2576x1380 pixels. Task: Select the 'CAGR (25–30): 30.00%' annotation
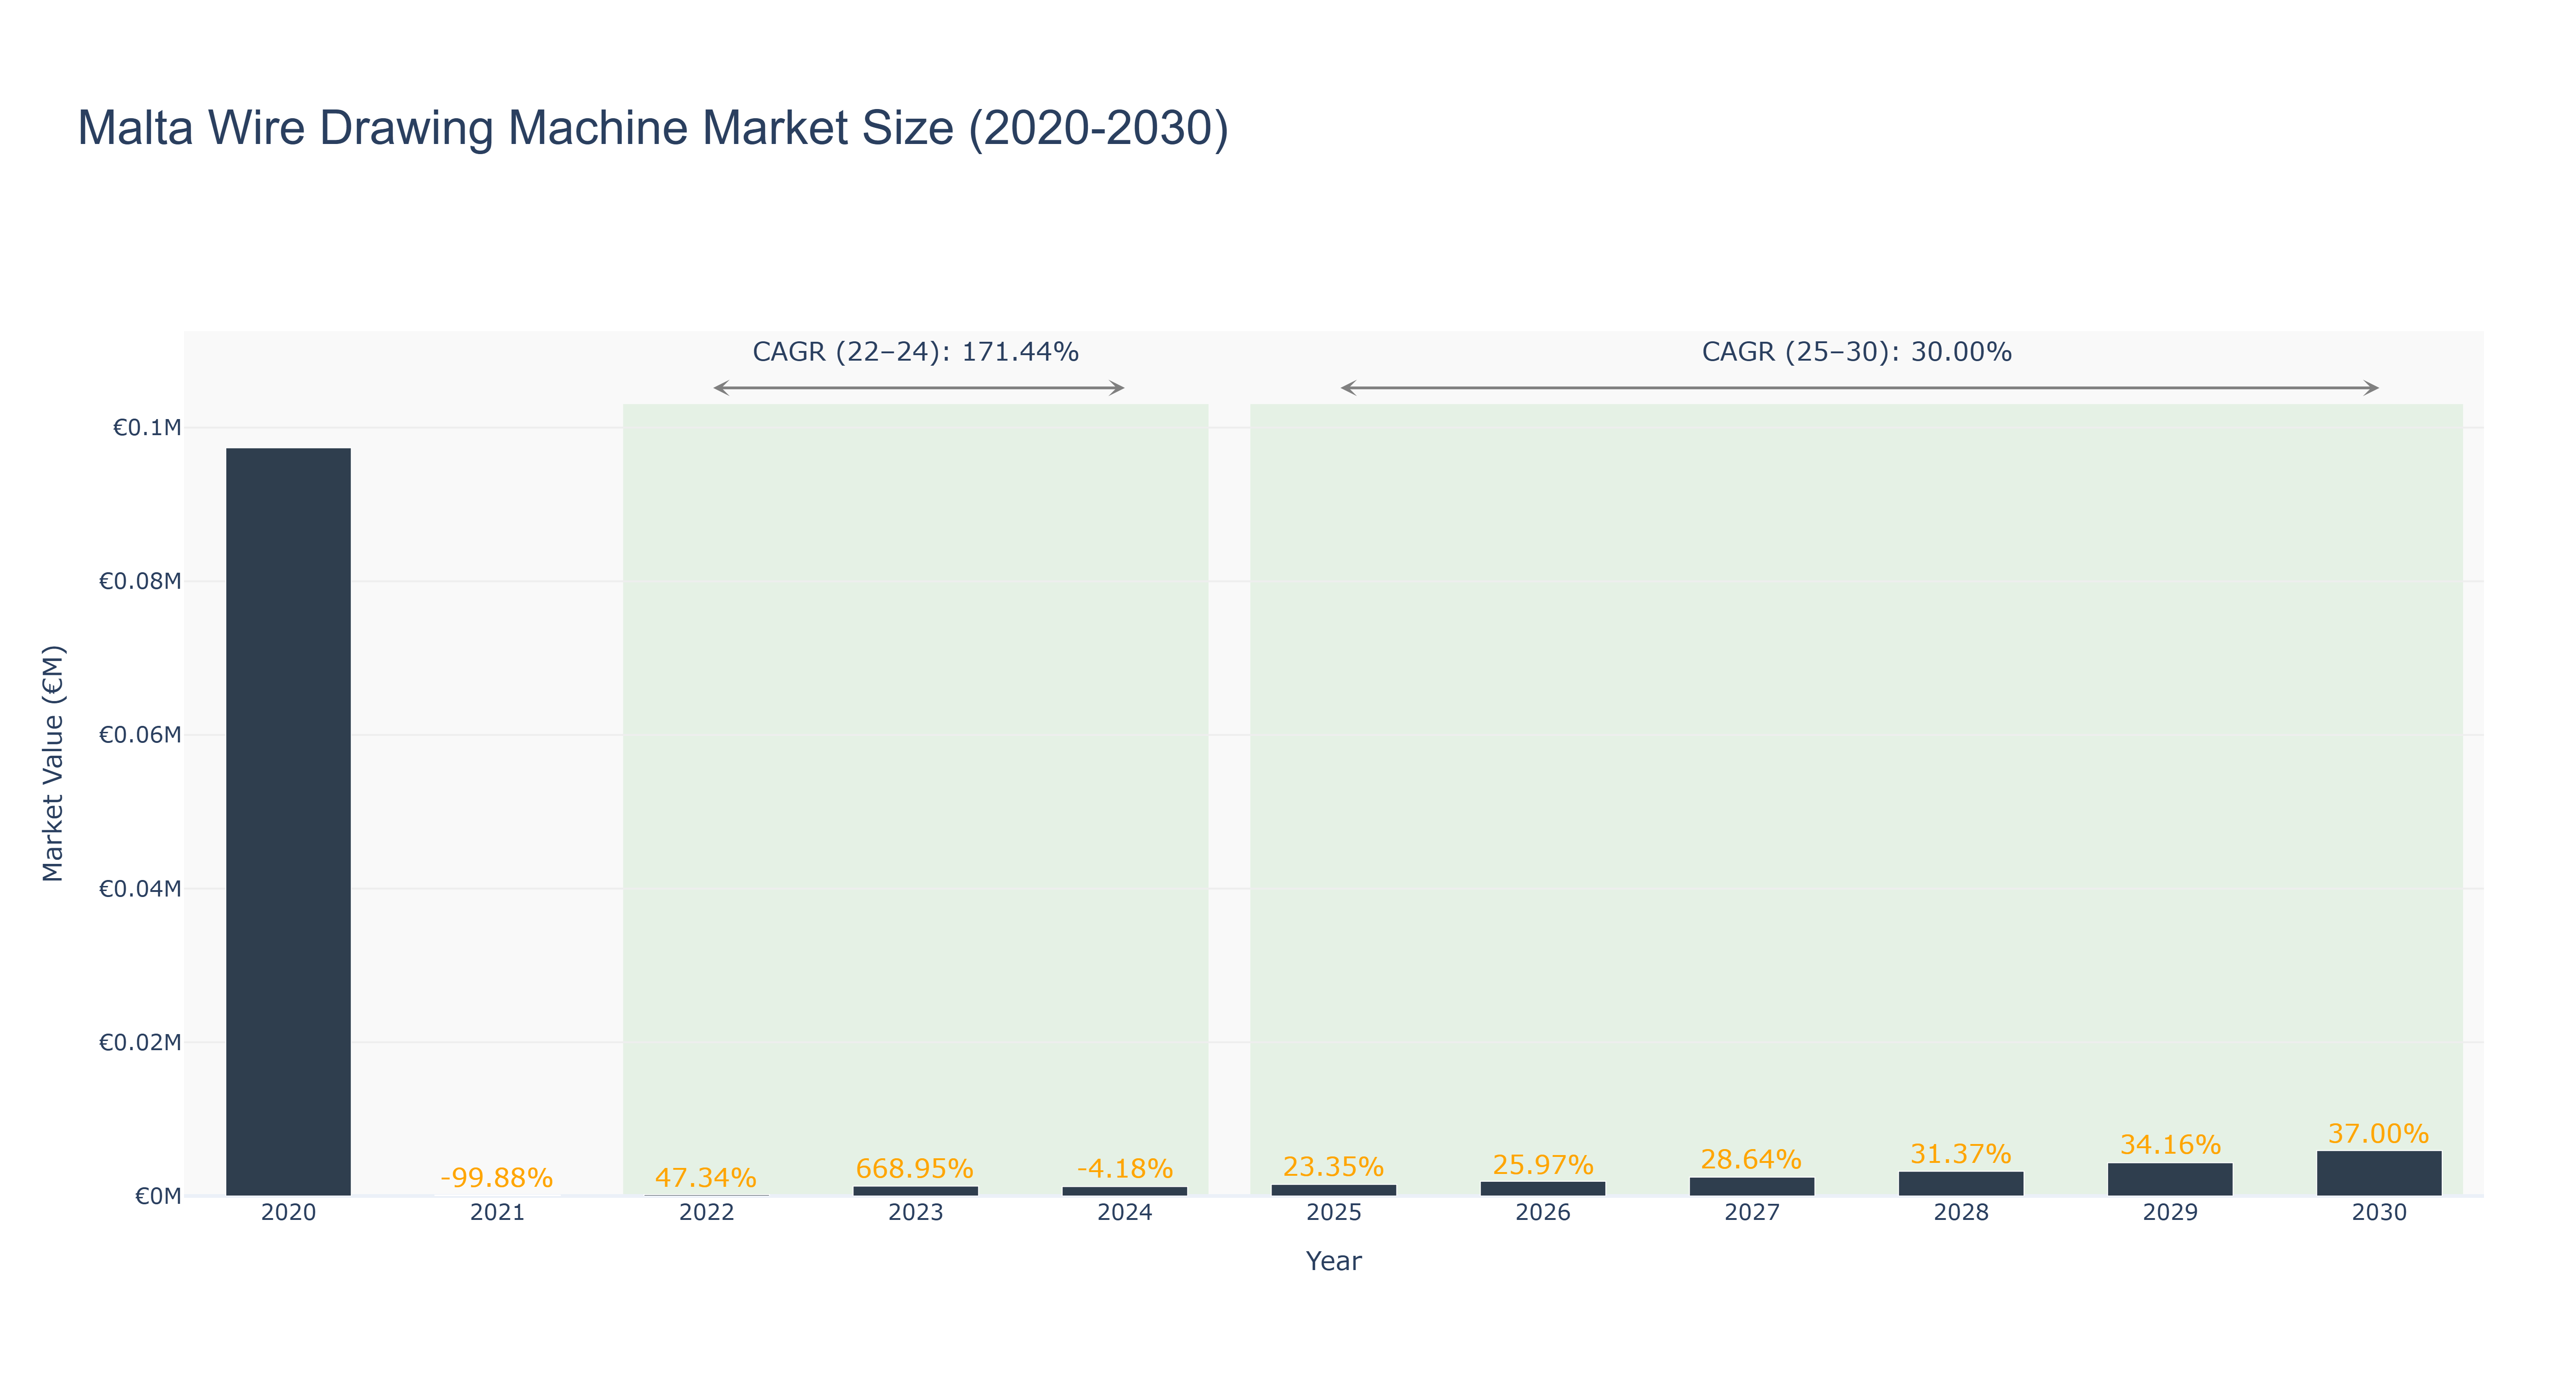[1857, 352]
